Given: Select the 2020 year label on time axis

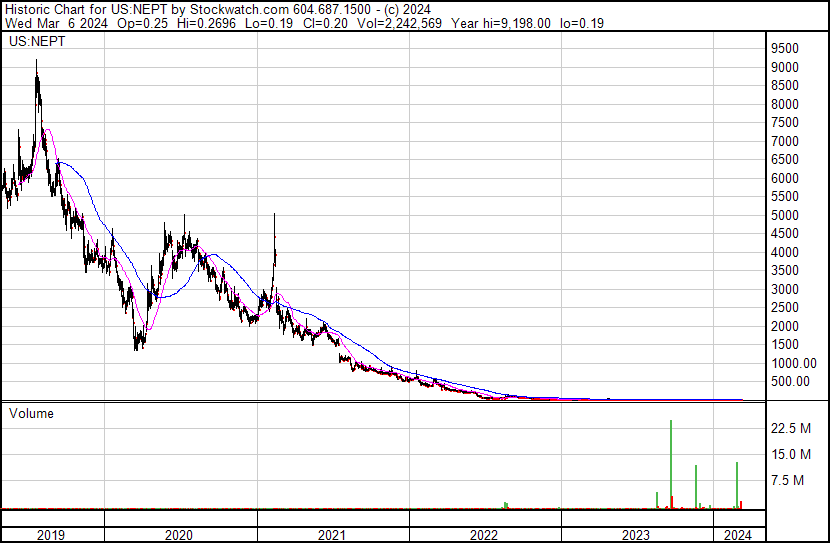Looking at the screenshot, I should pyautogui.click(x=179, y=535).
